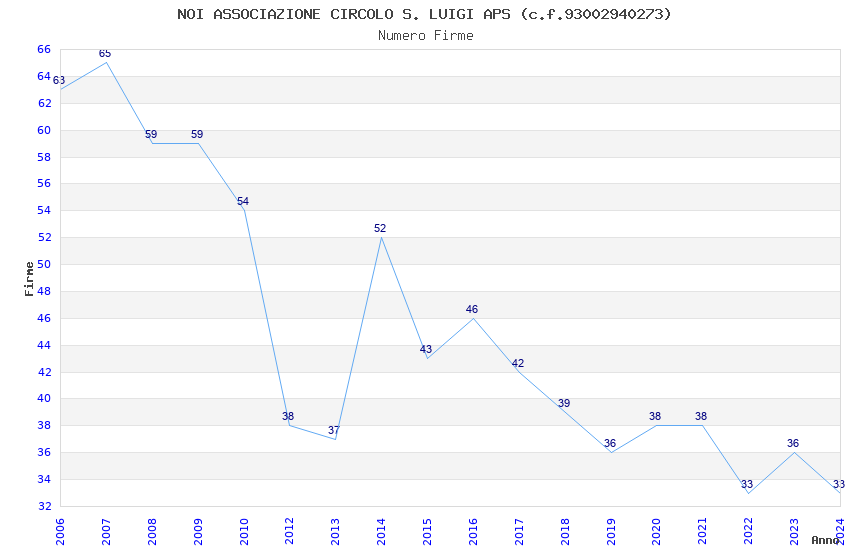Click y-axis tick value 62

point(44,103)
